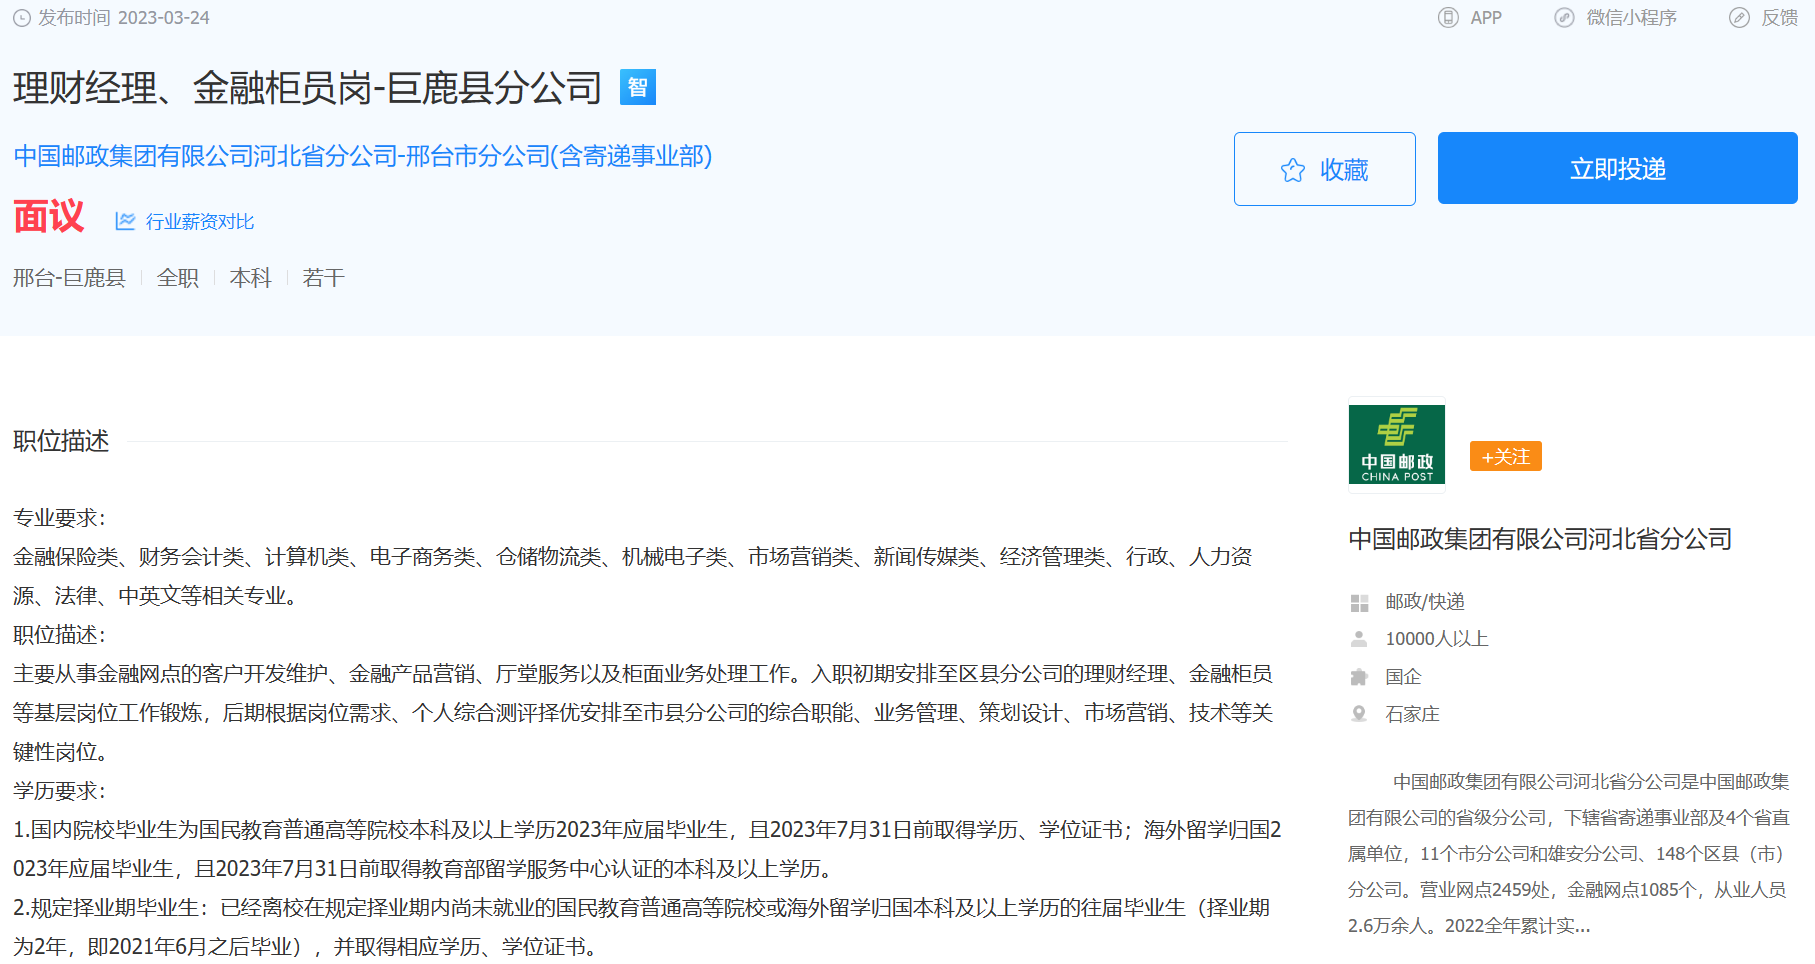Click the APP phone icon
This screenshot has height=964, width=1815.
point(1448,18)
